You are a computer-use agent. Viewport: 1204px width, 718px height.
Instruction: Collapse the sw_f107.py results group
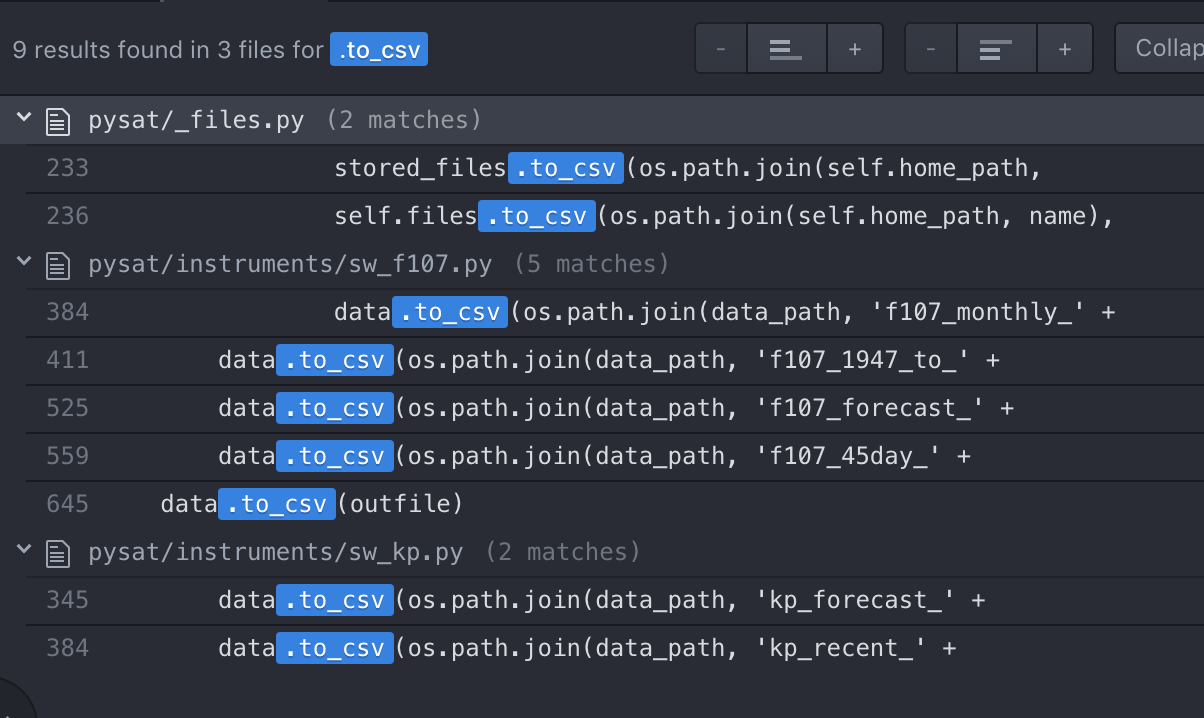[x=24, y=262]
